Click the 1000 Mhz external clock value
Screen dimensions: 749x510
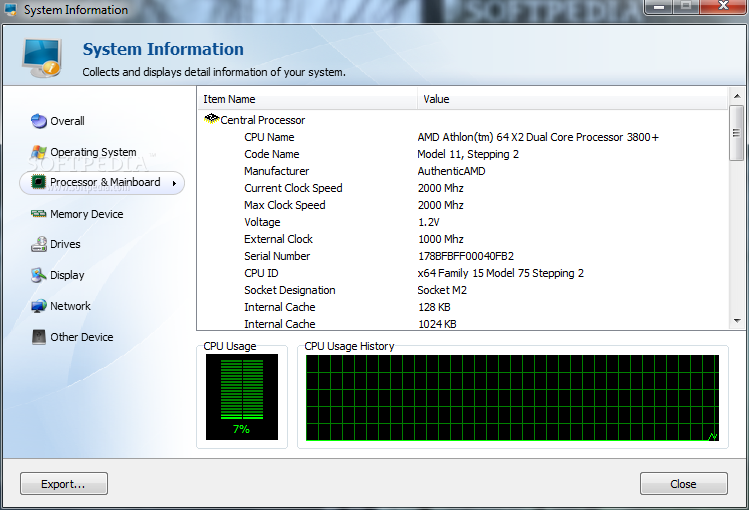tap(440, 239)
